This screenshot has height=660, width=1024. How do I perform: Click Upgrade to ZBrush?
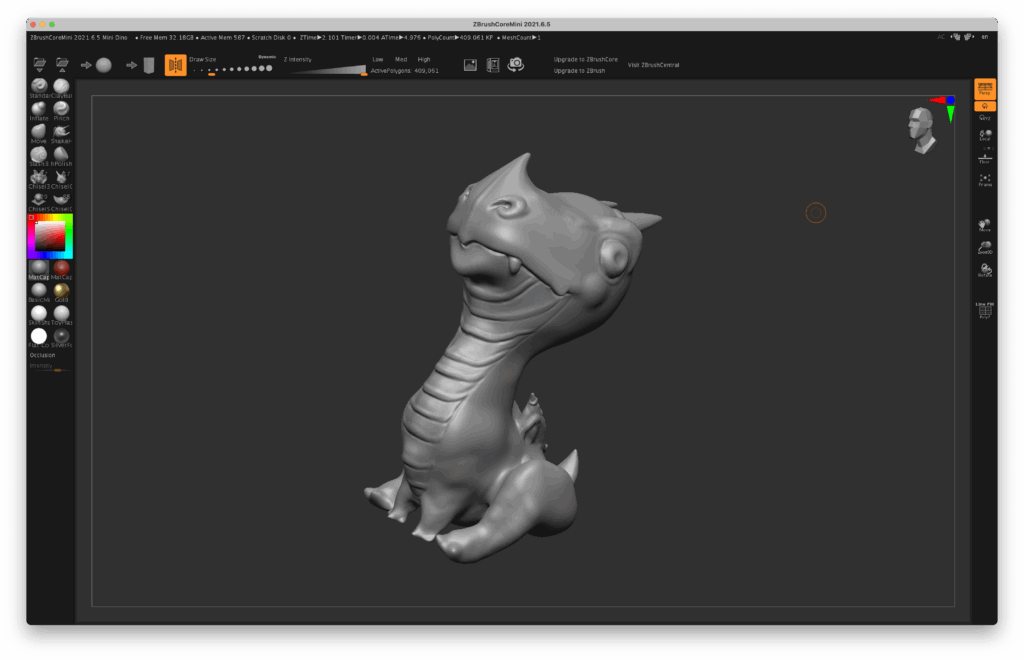point(579,71)
